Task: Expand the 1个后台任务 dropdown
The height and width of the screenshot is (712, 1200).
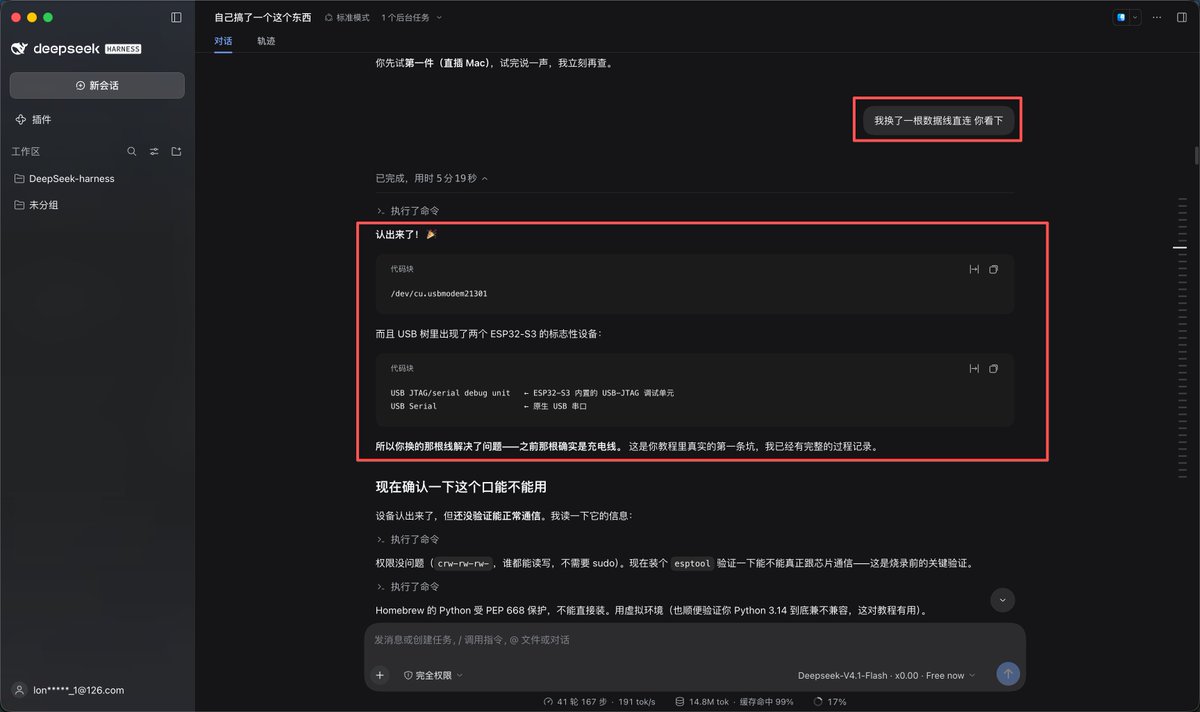Action: (x=411, y=18)
